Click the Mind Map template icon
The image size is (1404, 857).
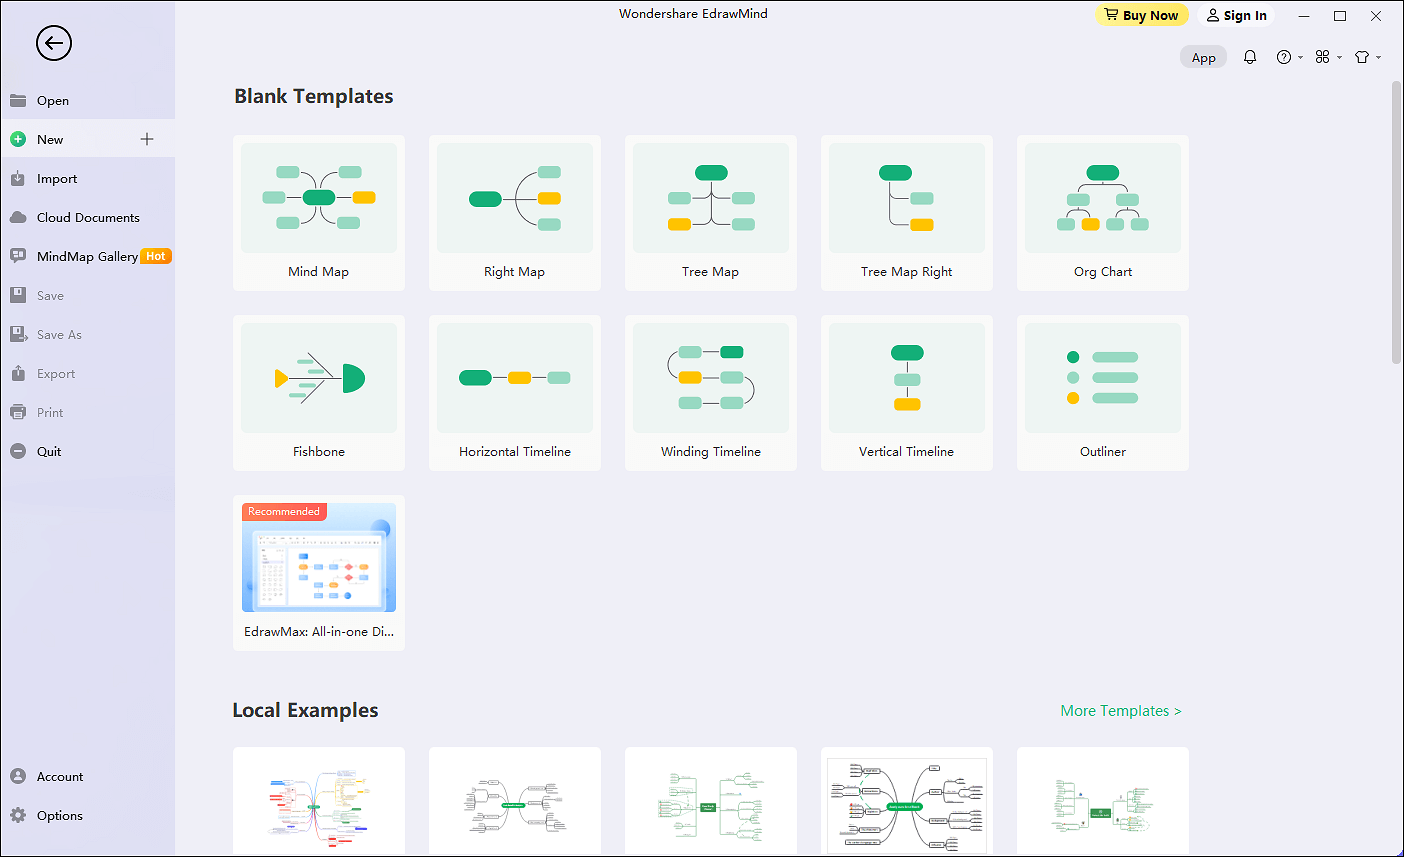[x=319, y=198]
